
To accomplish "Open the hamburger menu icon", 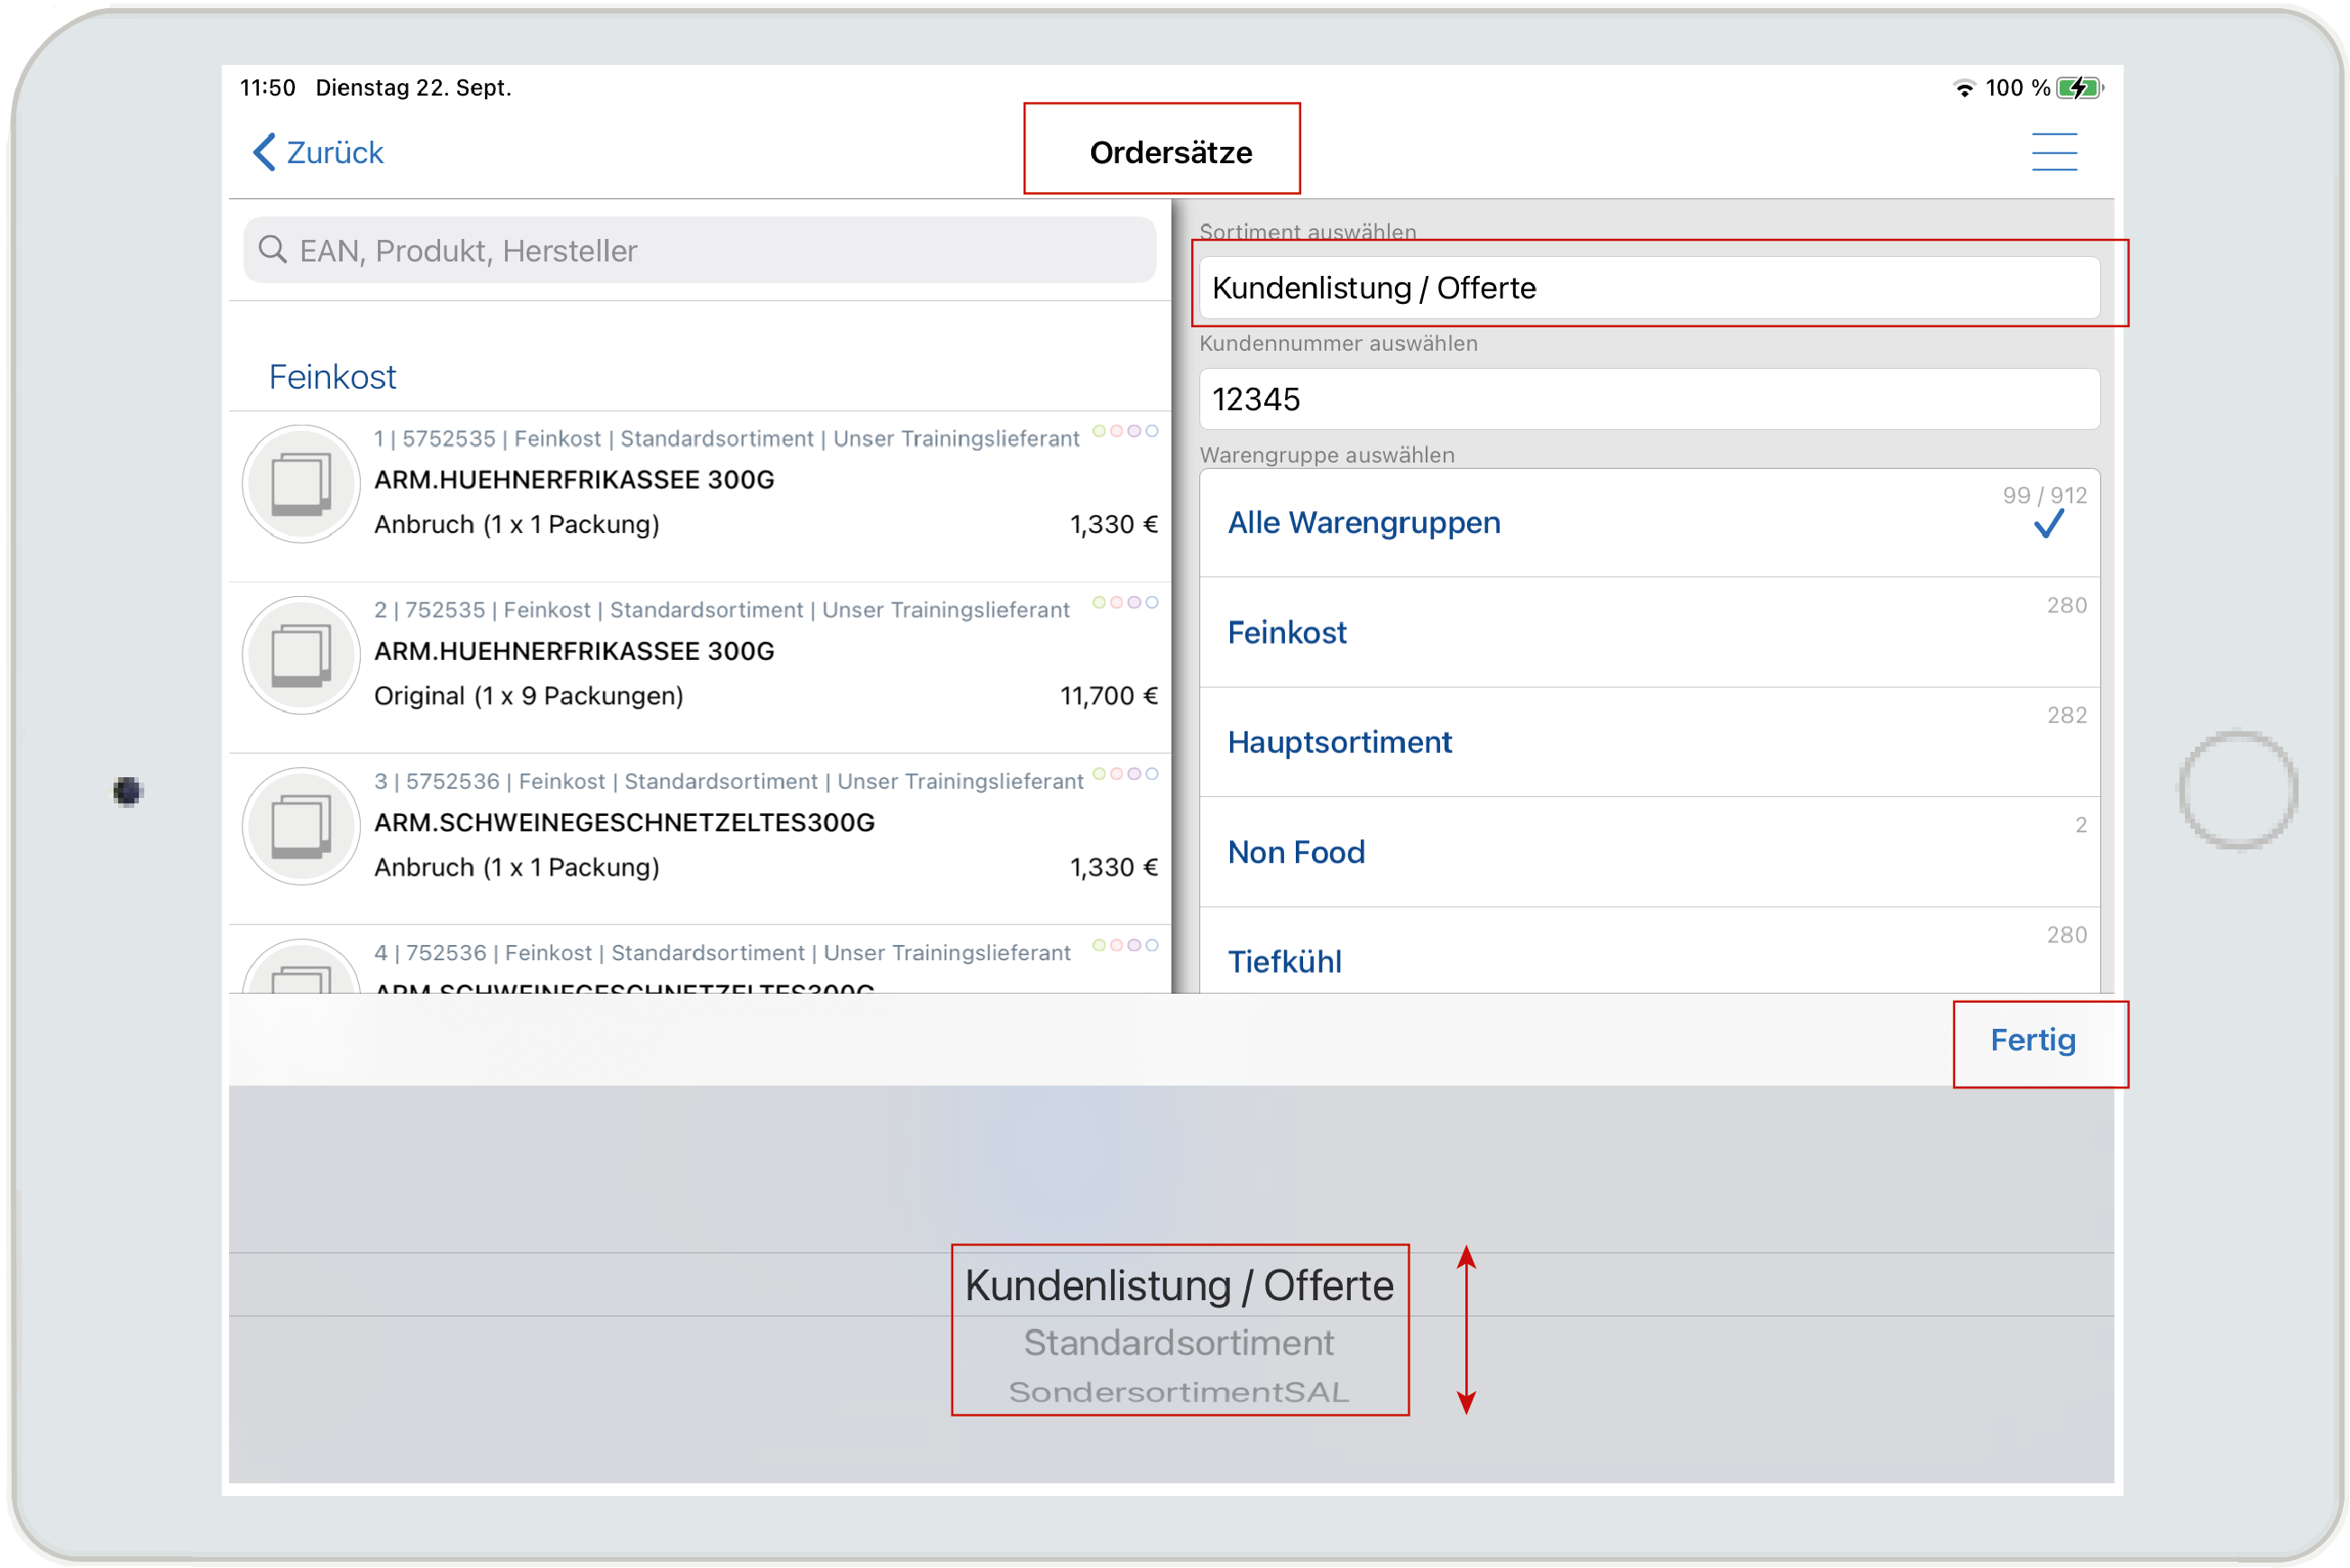I will pyautogui.click(x=2053, y=152).
